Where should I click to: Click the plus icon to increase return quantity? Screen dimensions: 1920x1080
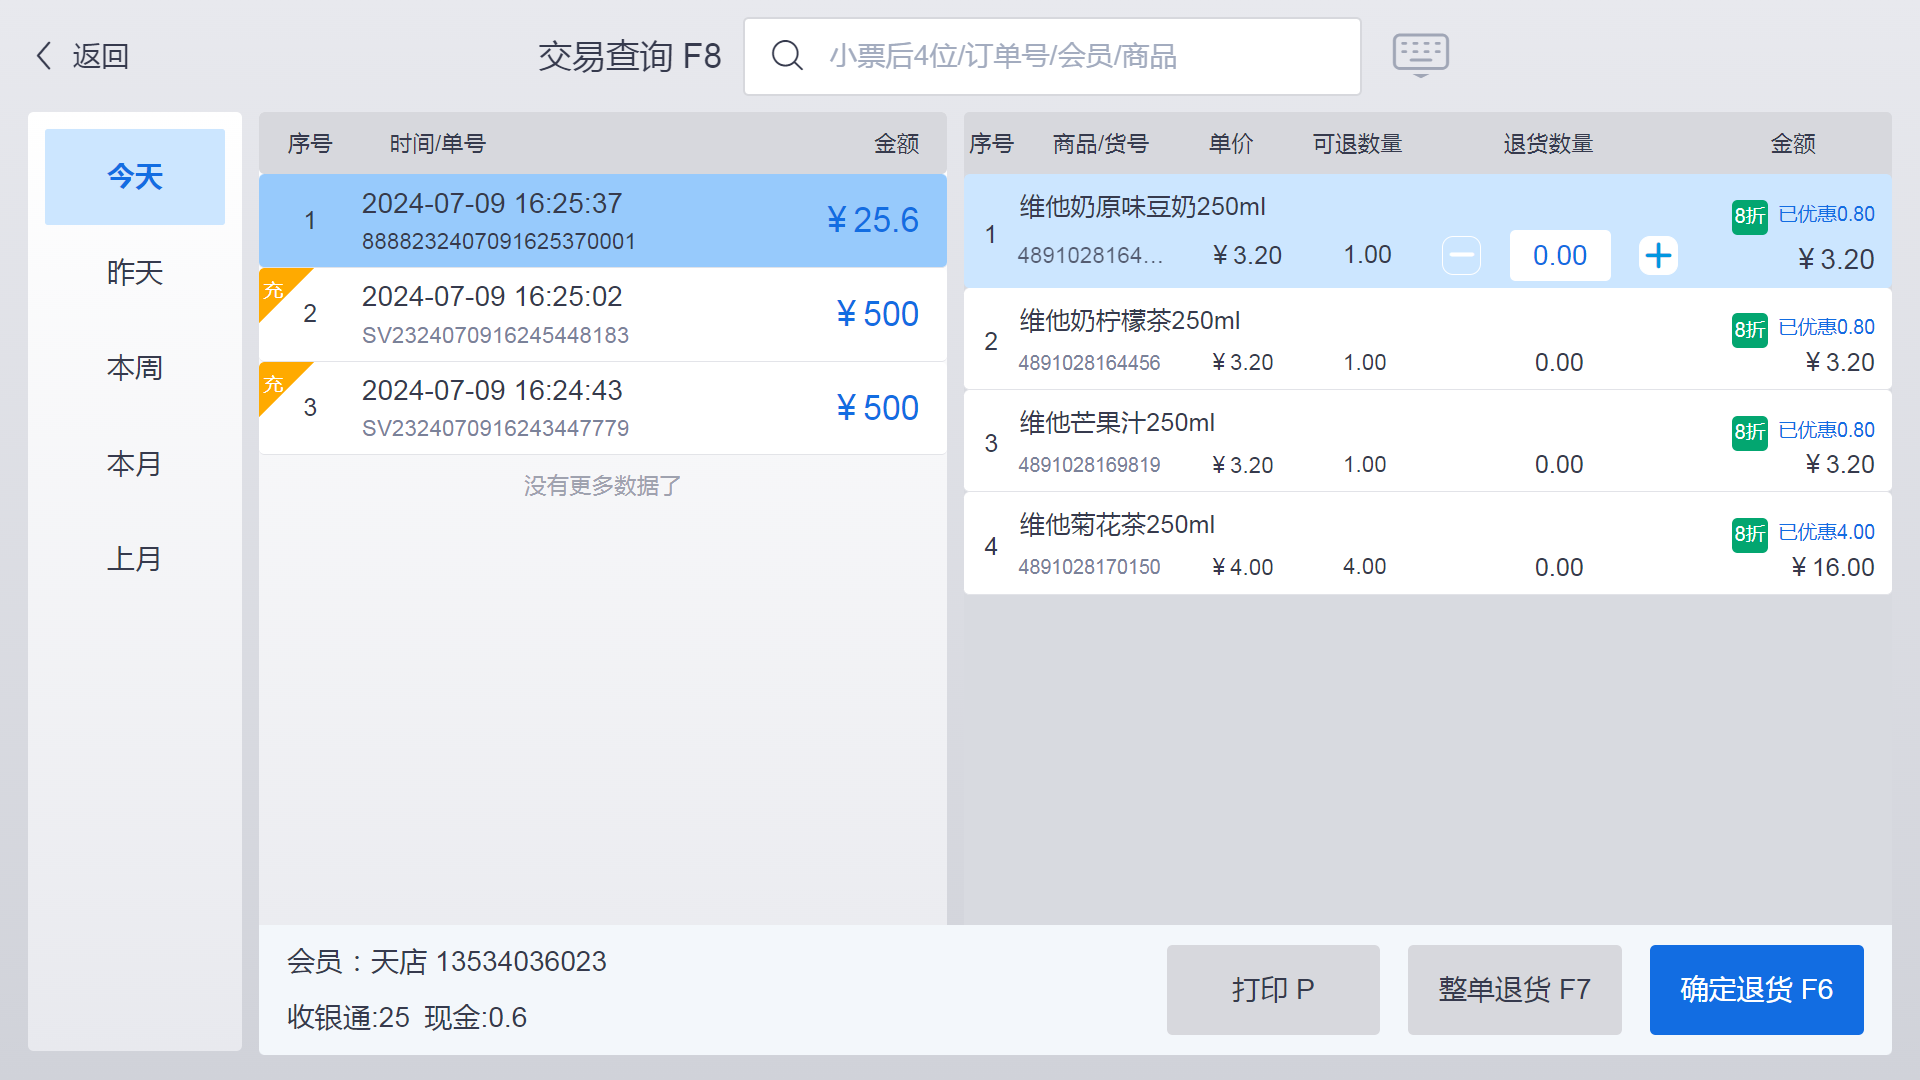(1658, 255)
